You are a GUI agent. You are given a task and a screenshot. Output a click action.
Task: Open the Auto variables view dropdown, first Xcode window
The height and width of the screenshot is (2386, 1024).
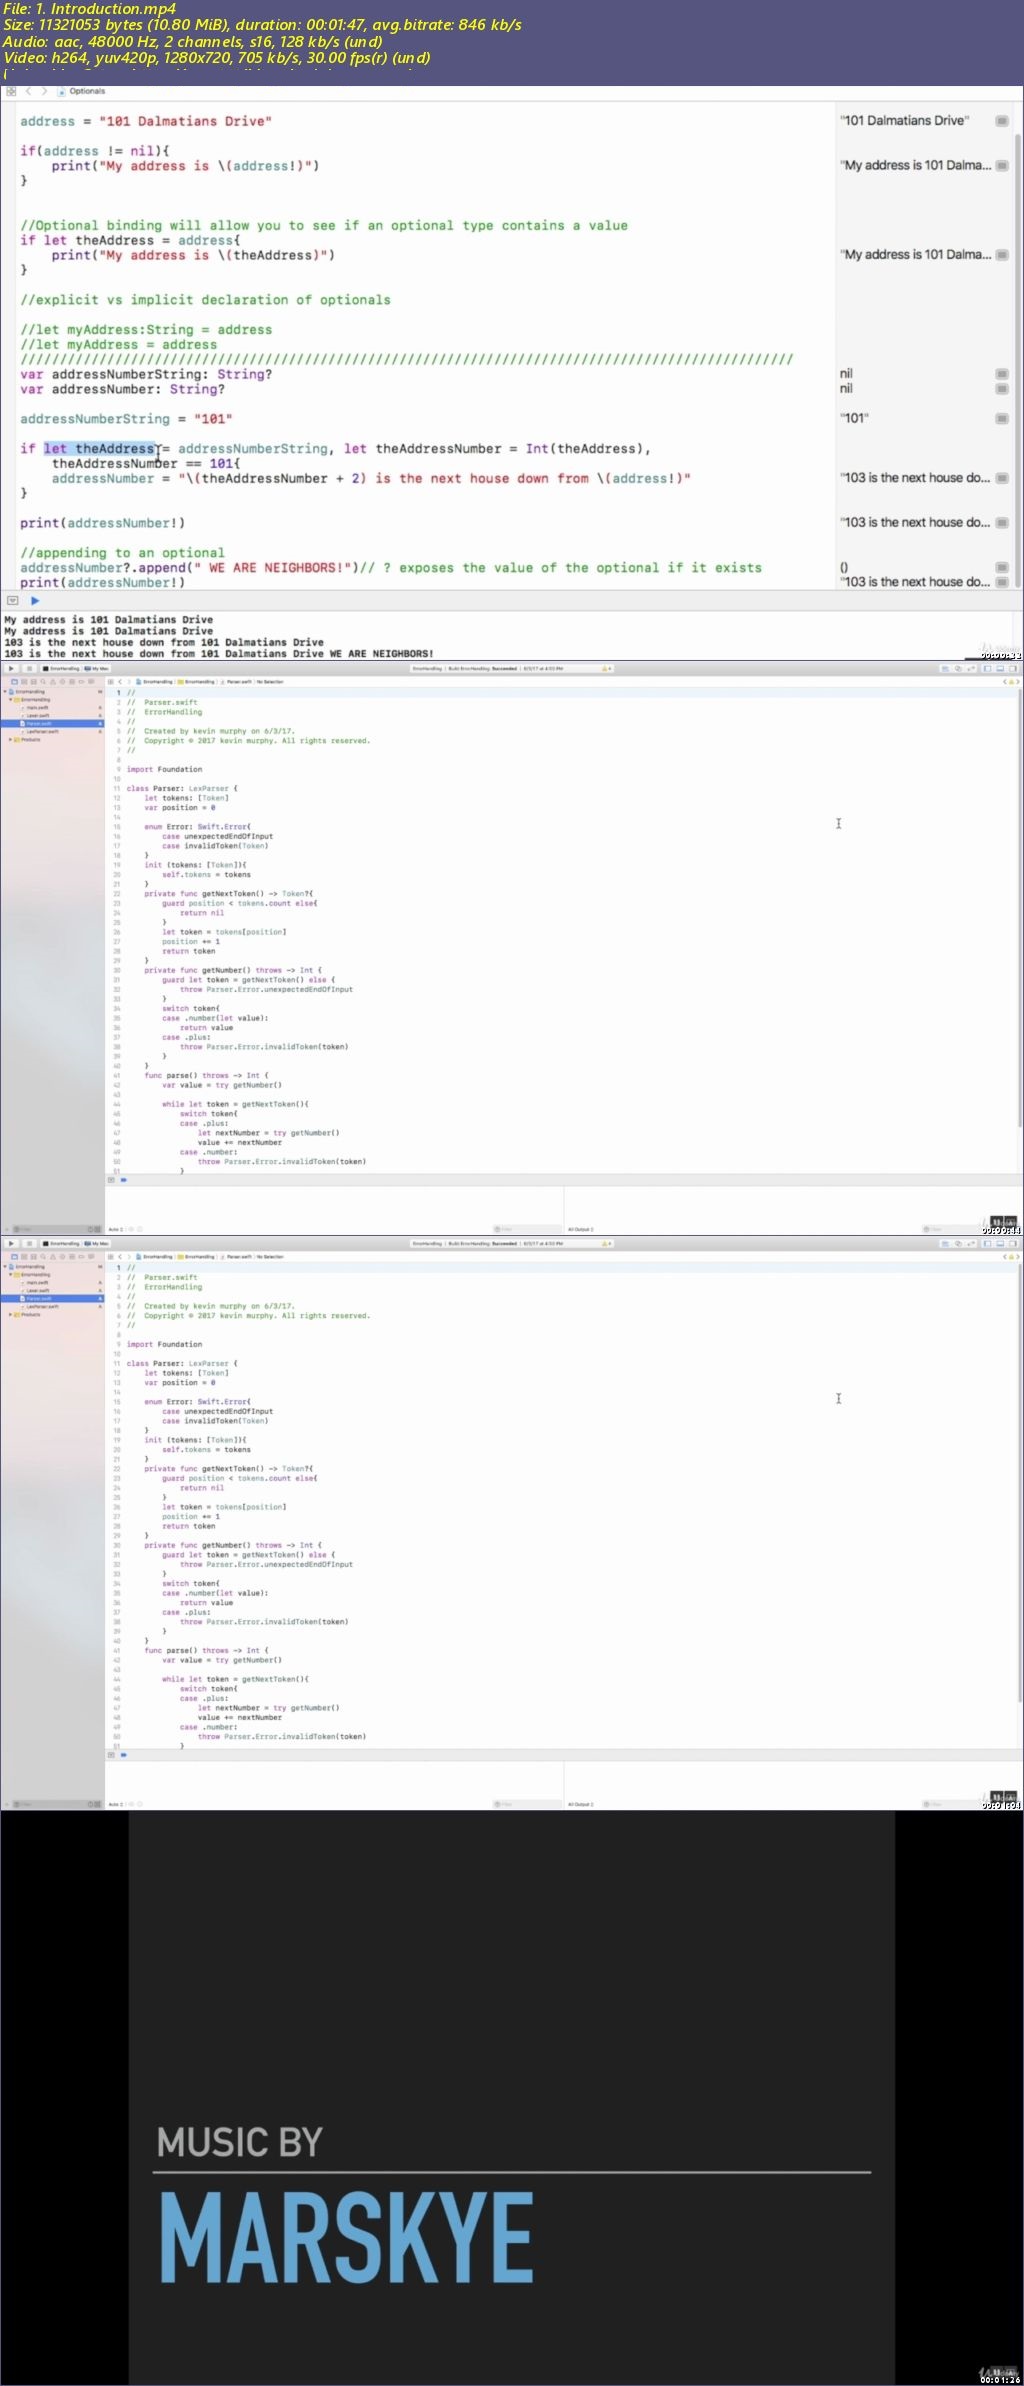(115, 1229)
